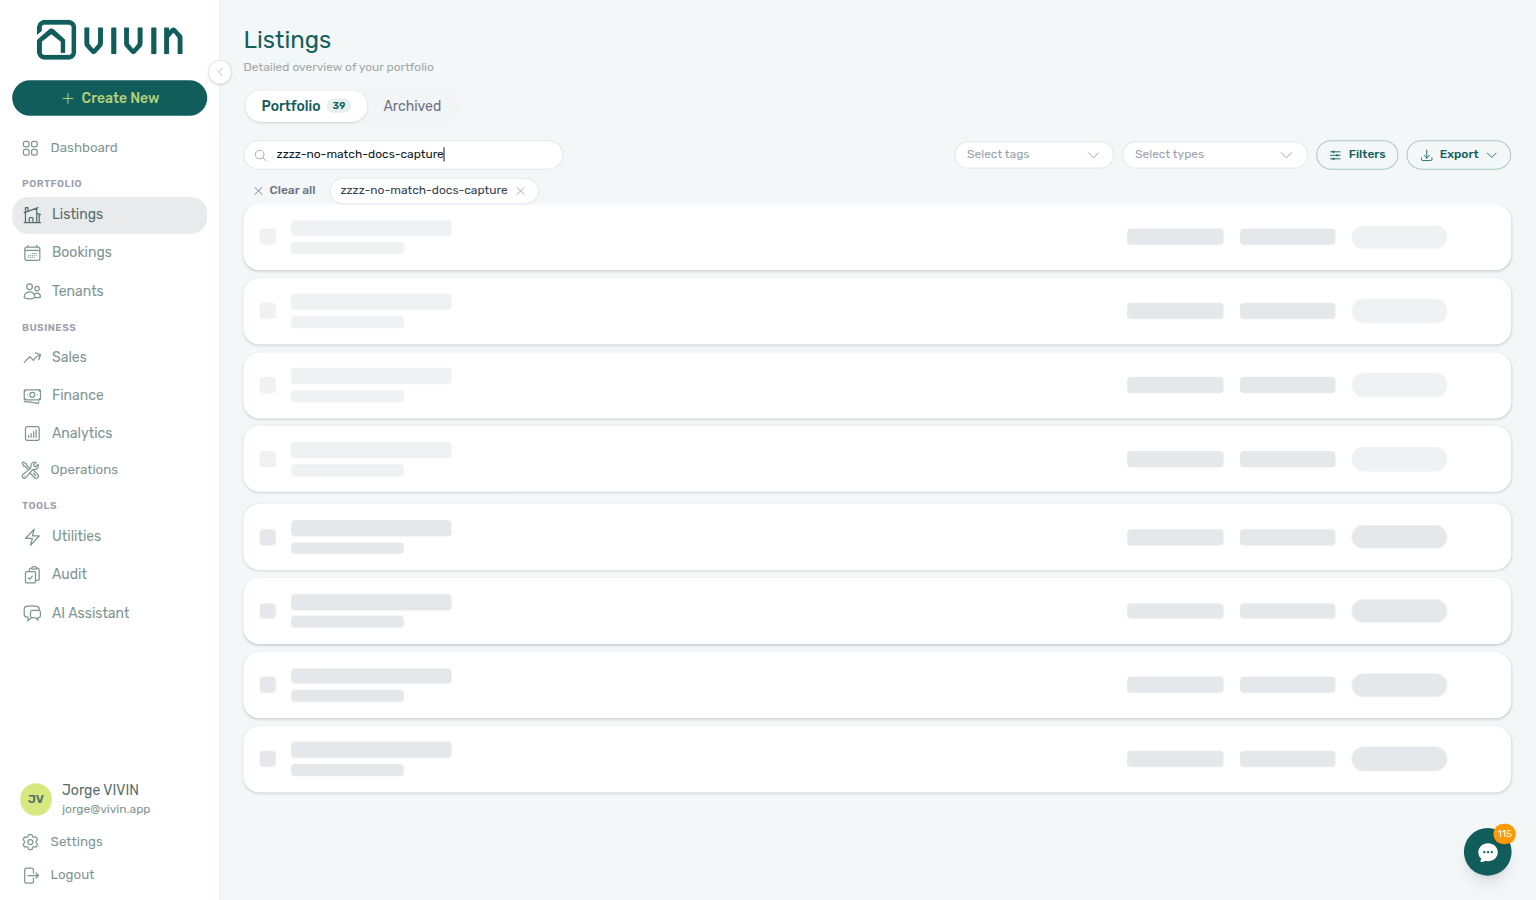The width and height of the screenshot is (1536, 900).
Task: Click the Settings gear icon
Action: click(x=31, y=842)
